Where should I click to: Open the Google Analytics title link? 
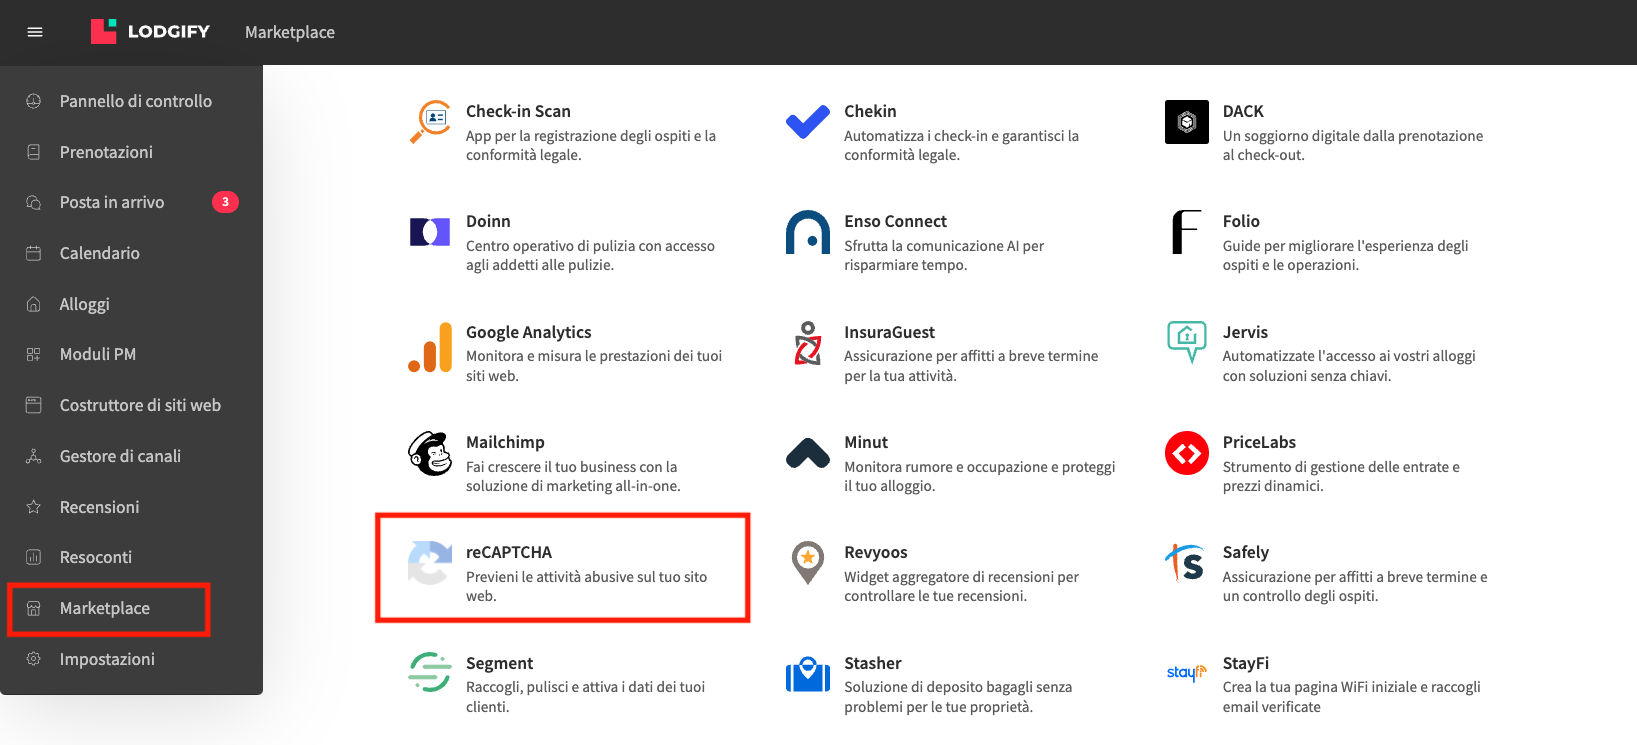(x=528, y=332)
